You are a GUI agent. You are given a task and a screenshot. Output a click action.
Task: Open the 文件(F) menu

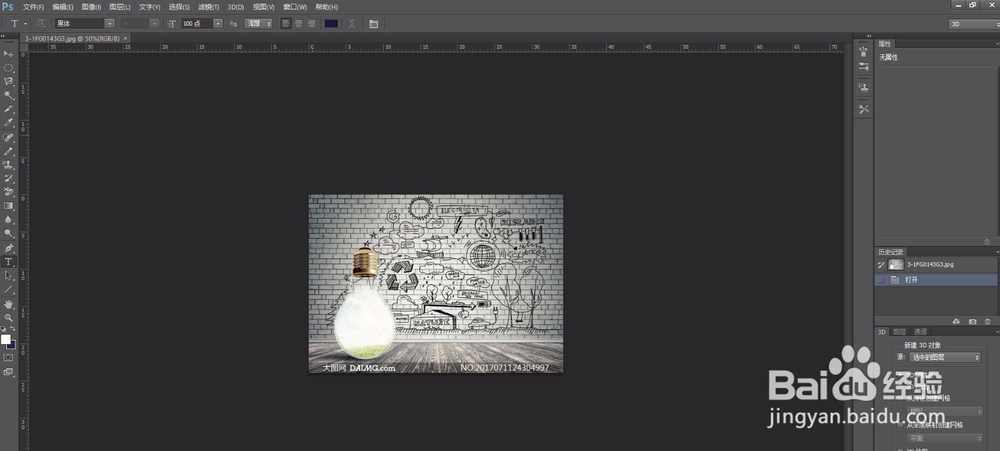(33, 7)
